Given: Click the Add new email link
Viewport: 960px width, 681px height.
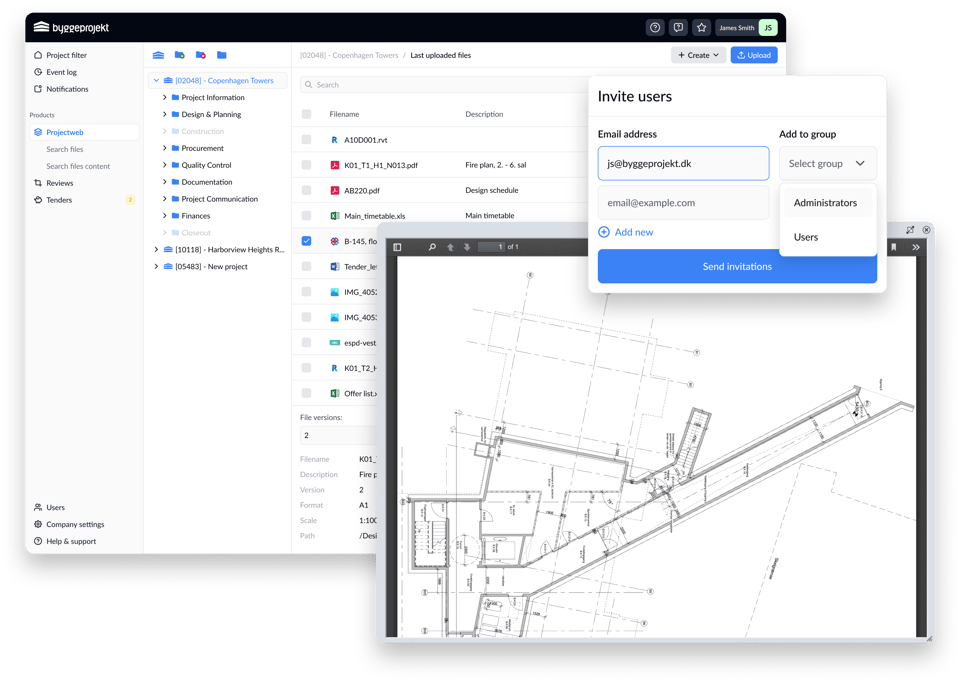Looking at the screenshot, I should coord(633,232).
